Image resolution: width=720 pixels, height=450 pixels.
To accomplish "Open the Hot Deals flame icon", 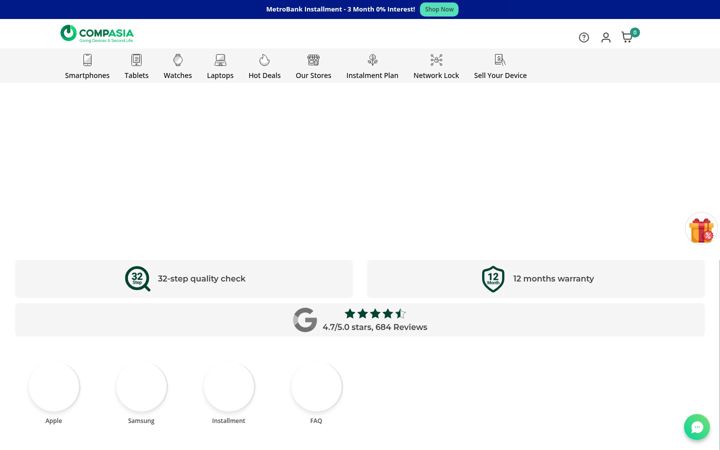I will (x=264, y=60).
